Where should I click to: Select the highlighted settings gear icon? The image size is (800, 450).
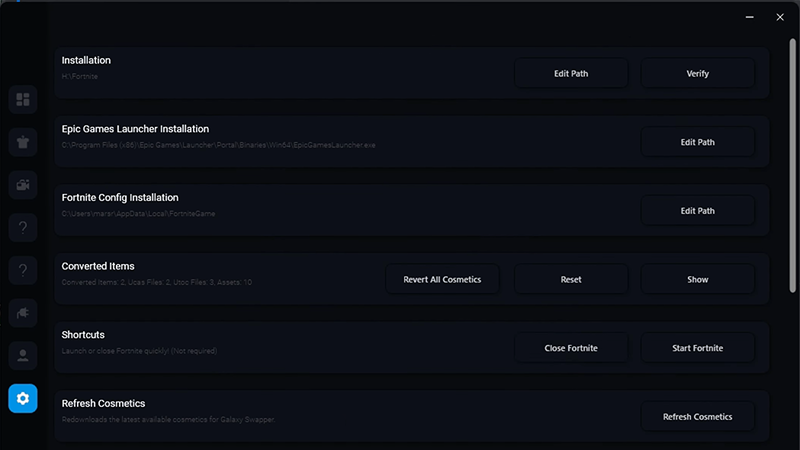(22, 398)
